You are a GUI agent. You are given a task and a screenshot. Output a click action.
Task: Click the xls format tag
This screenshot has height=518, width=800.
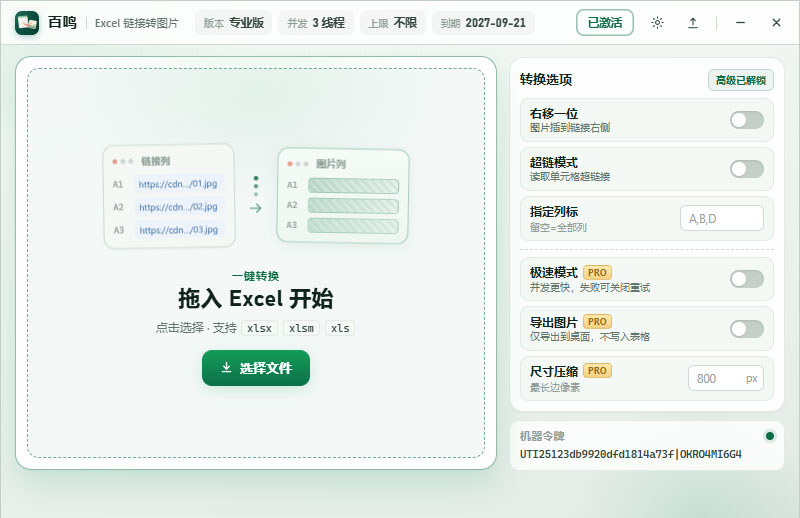click(340, 328)
